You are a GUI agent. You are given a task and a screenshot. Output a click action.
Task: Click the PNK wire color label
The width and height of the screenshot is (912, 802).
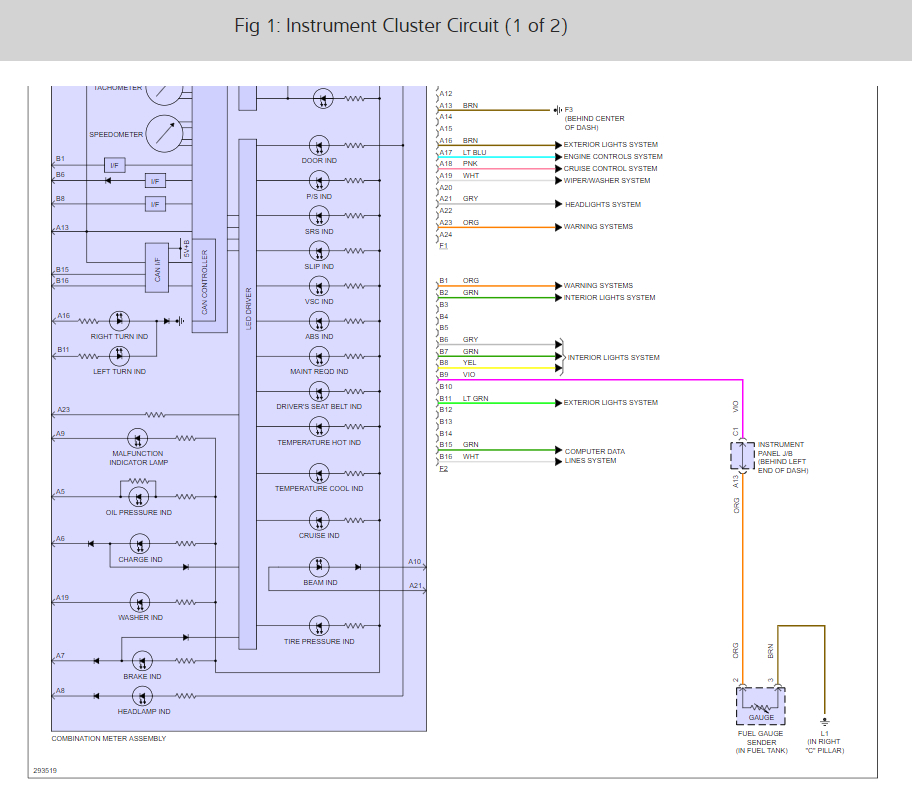(x=470, y=164)
